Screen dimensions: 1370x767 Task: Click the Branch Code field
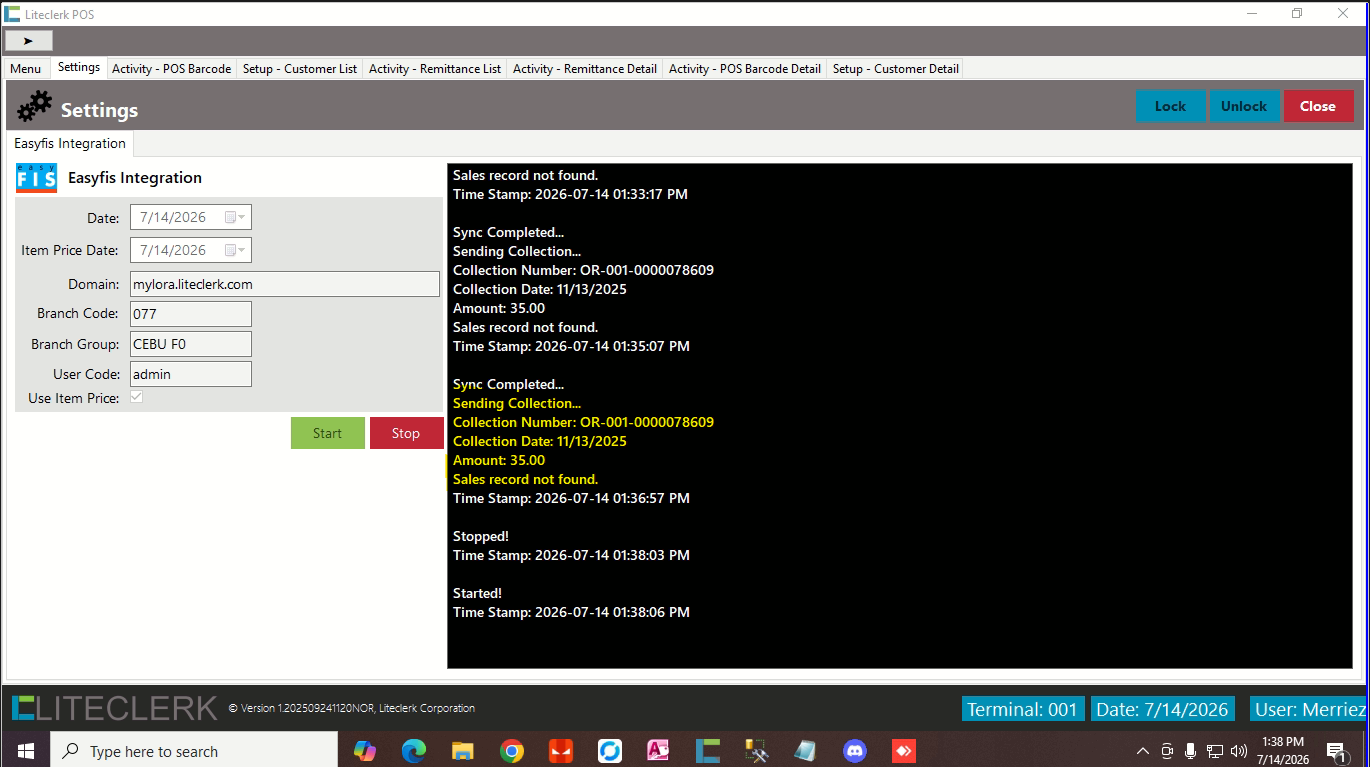pyautogui.click(x=191, y=314)
